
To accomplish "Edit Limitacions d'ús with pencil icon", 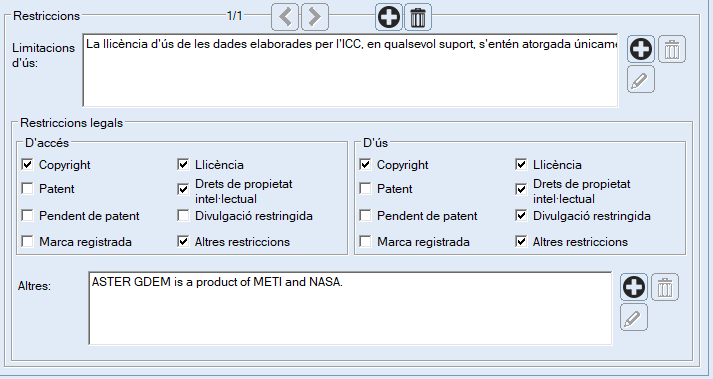I will [641, 79].
